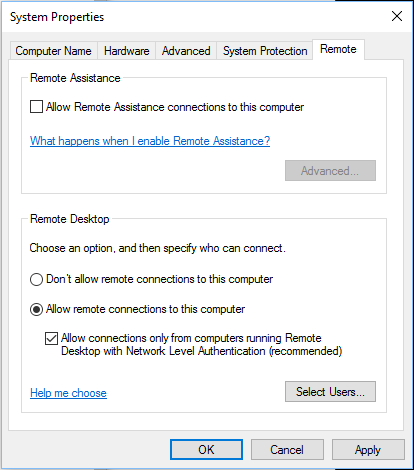Uncheck the Network Level Authentication checkbox
414x470 pixels.
[x=51, y=338]
